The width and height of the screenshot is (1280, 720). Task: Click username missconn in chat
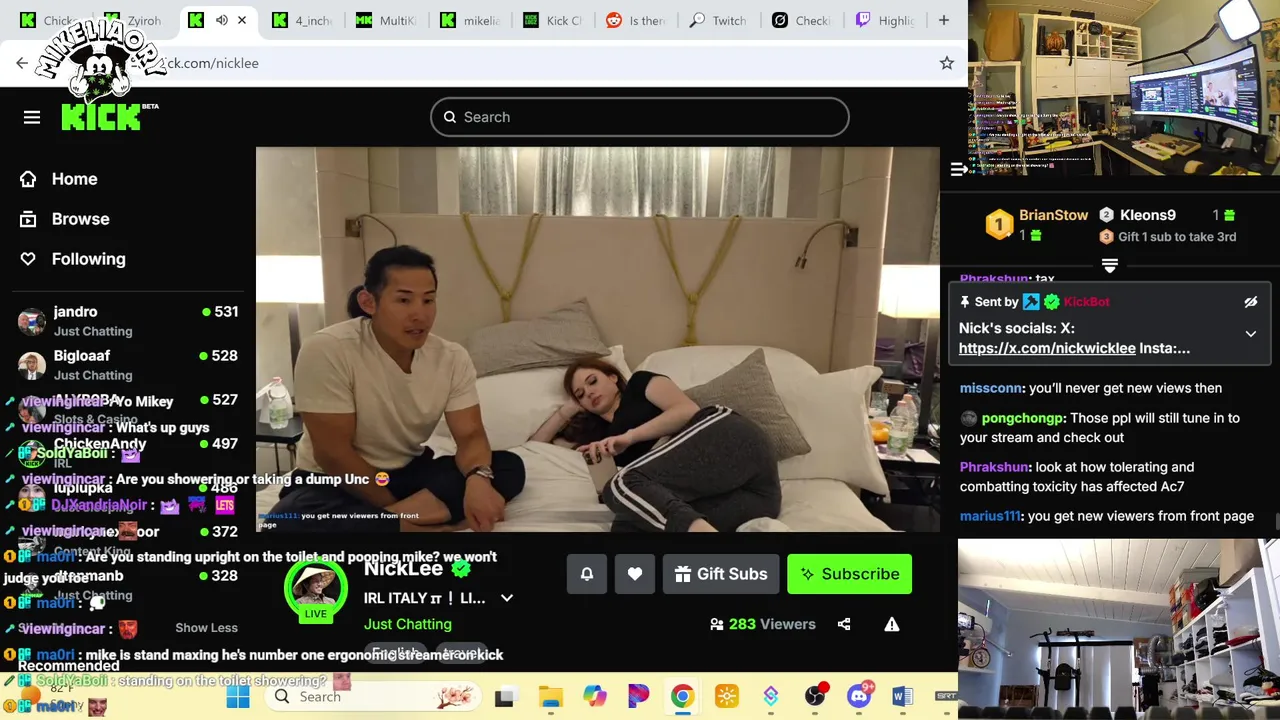click(x=990, y=388)
